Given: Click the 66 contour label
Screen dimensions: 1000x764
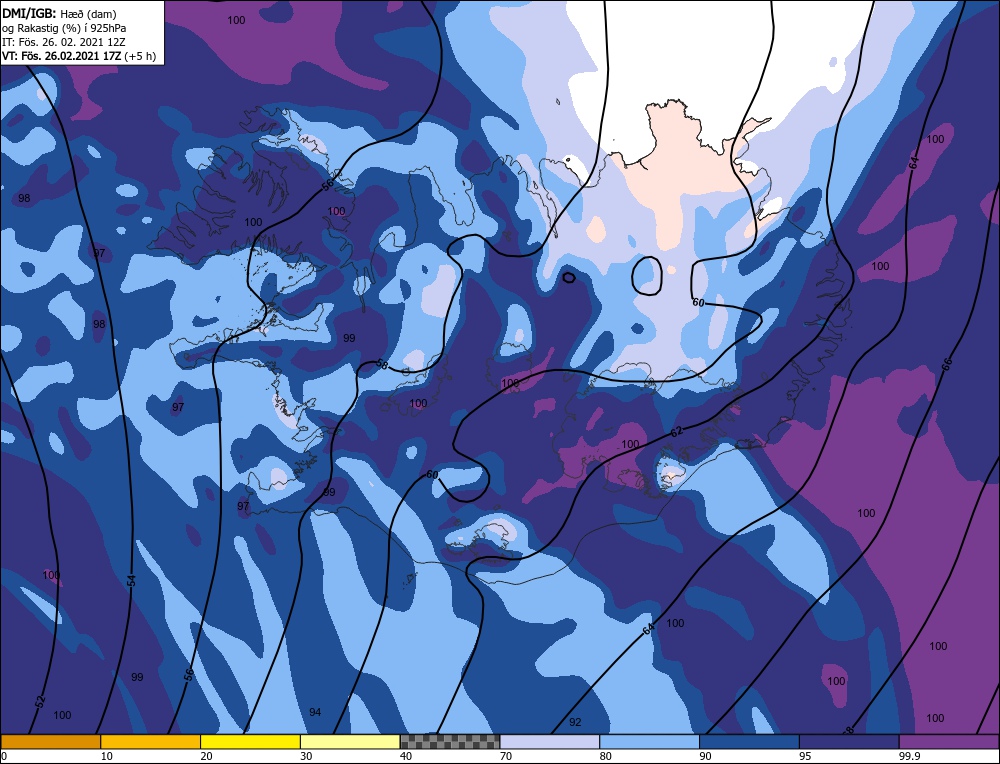Looking at the screenshot, I should pos(946,364).
